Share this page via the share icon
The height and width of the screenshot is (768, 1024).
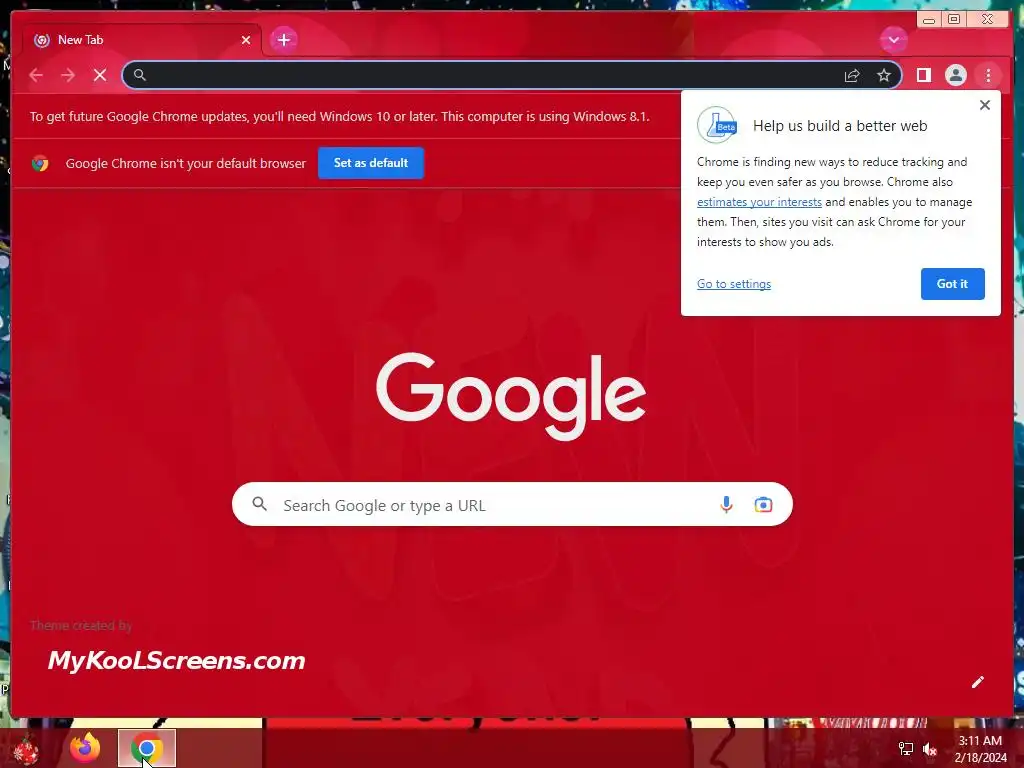852,76
